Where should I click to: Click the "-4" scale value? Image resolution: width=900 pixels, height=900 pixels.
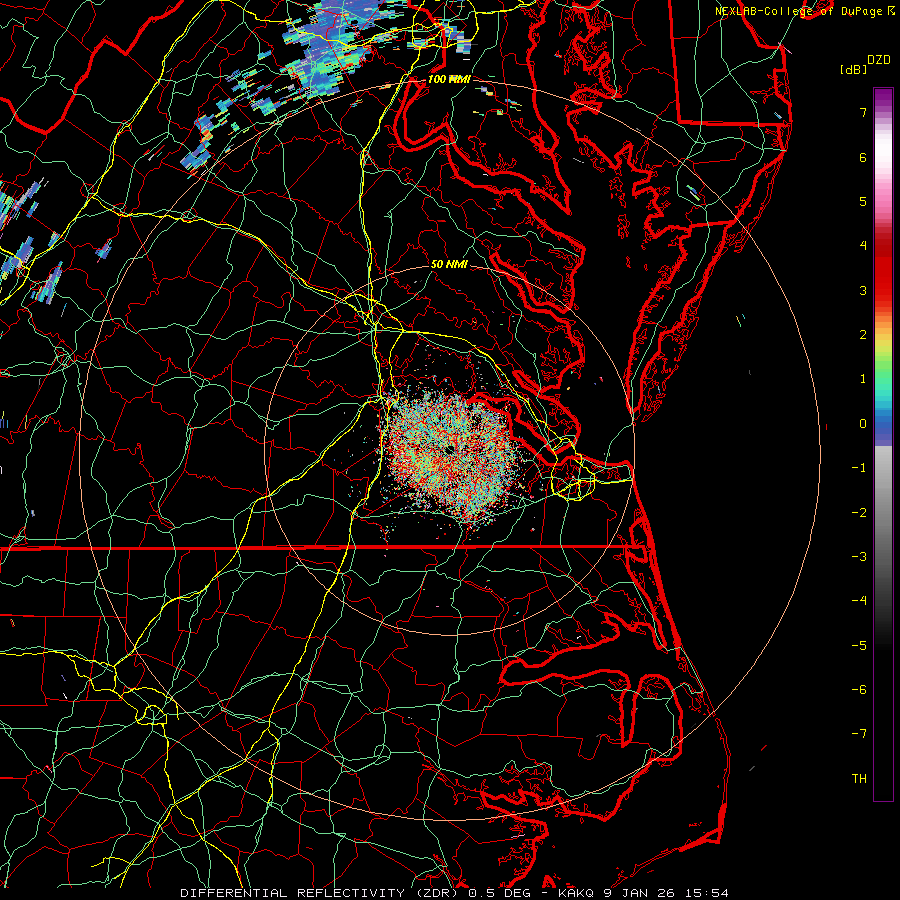pyautogui.click(x=859, y=601)
